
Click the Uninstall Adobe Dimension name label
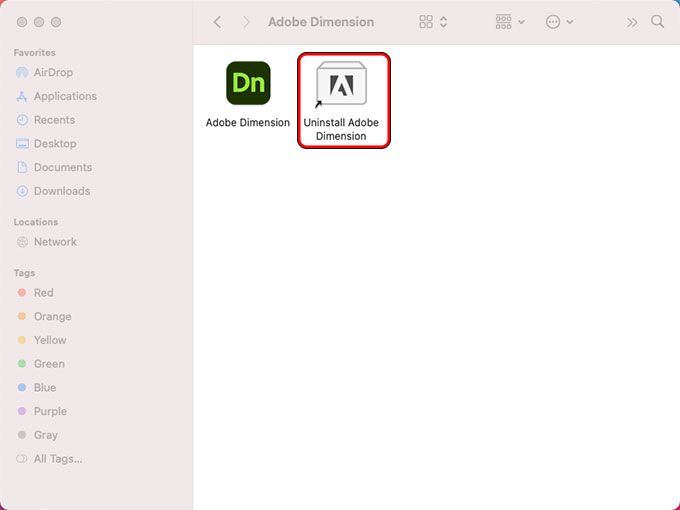341,129
